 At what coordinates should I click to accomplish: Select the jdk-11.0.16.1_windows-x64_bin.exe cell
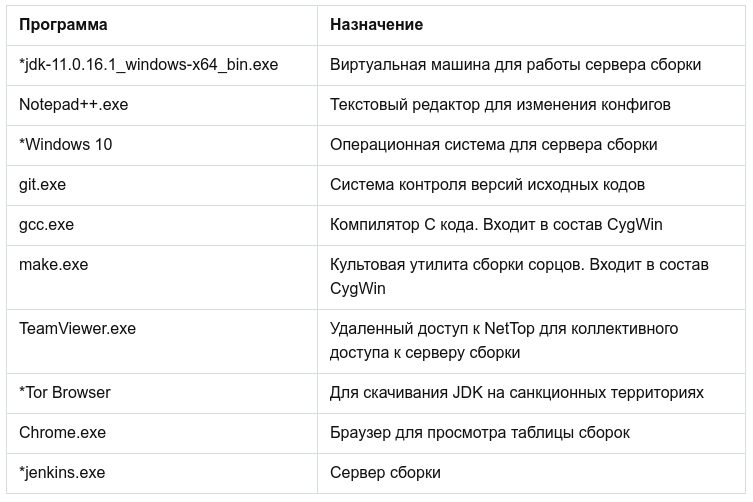[162, 65]
